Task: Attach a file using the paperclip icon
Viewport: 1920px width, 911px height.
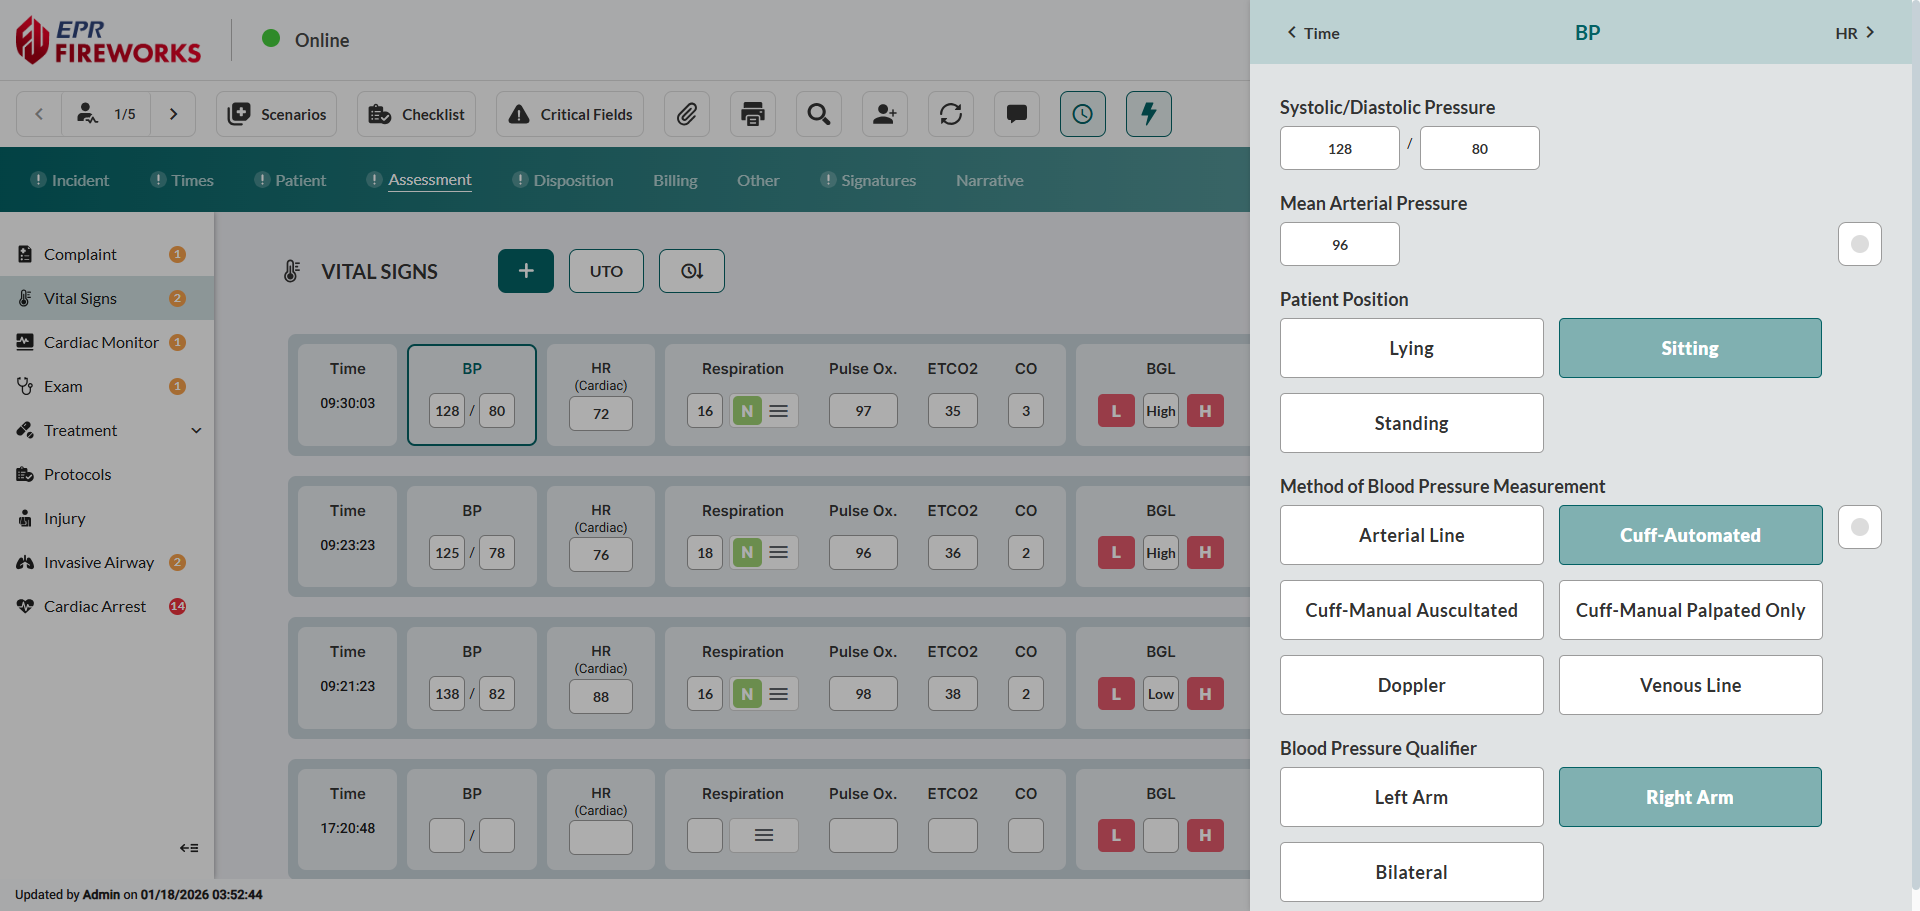Action: [687, 114]
